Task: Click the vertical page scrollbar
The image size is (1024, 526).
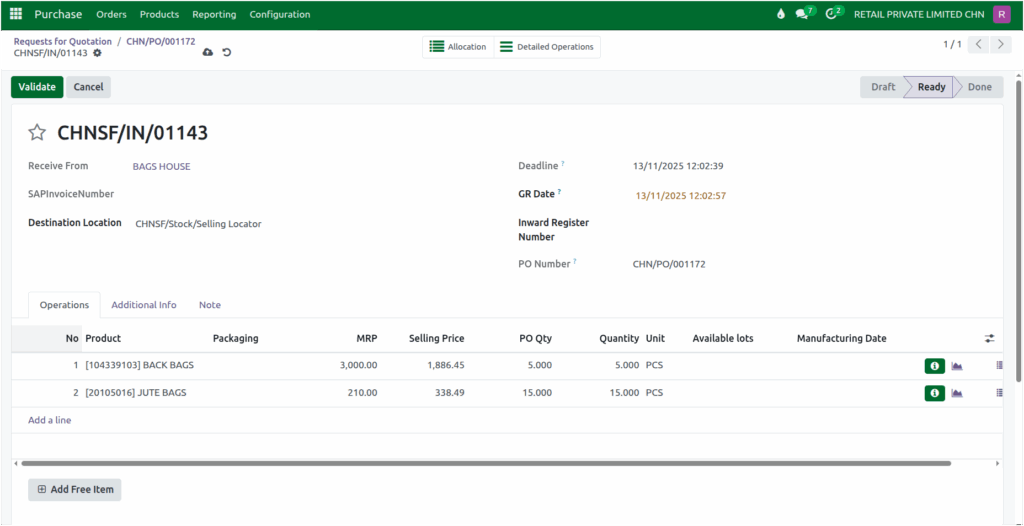Action: click(x=1019, y=229)
